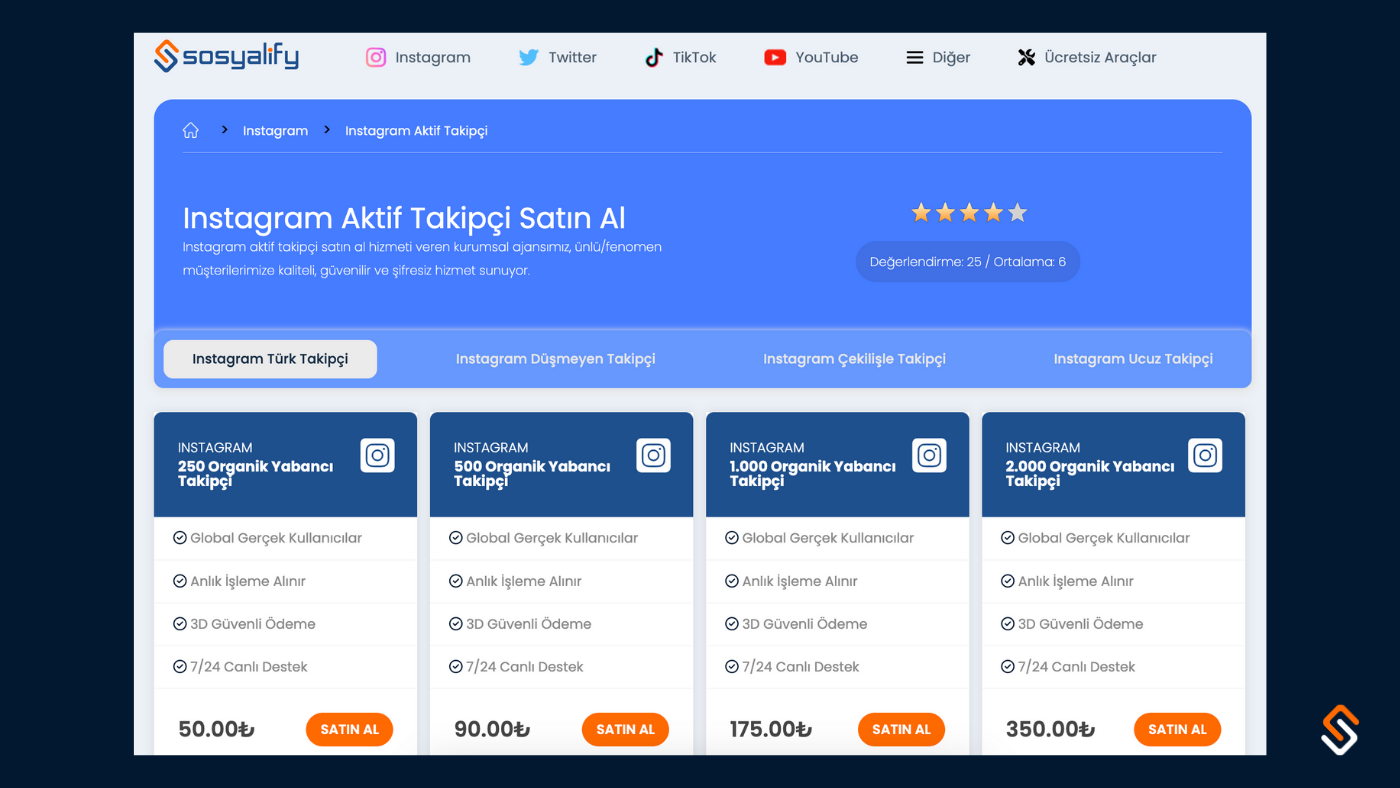Click the 90.00₺ price text

tap(492, 729)
